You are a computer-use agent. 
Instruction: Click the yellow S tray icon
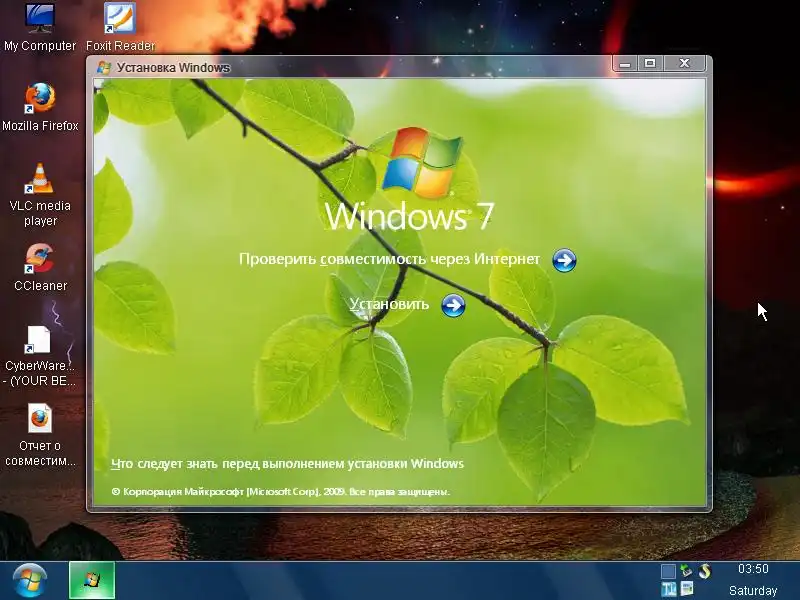[705, 571]
